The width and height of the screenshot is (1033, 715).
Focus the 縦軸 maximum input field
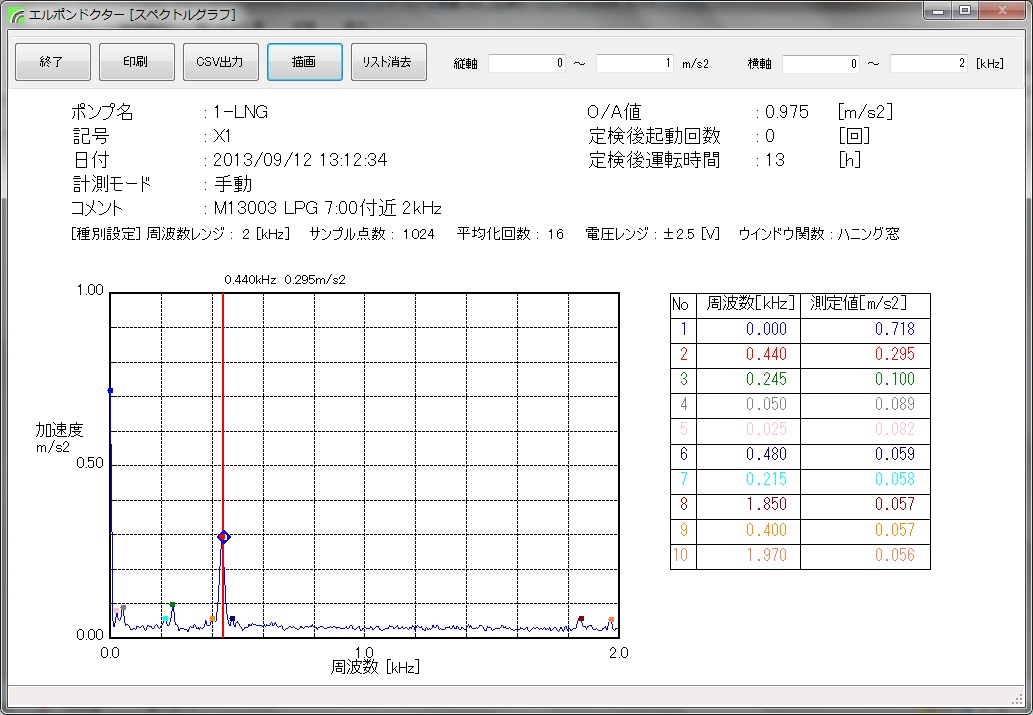pyautogui.click(x=636, y=63)
